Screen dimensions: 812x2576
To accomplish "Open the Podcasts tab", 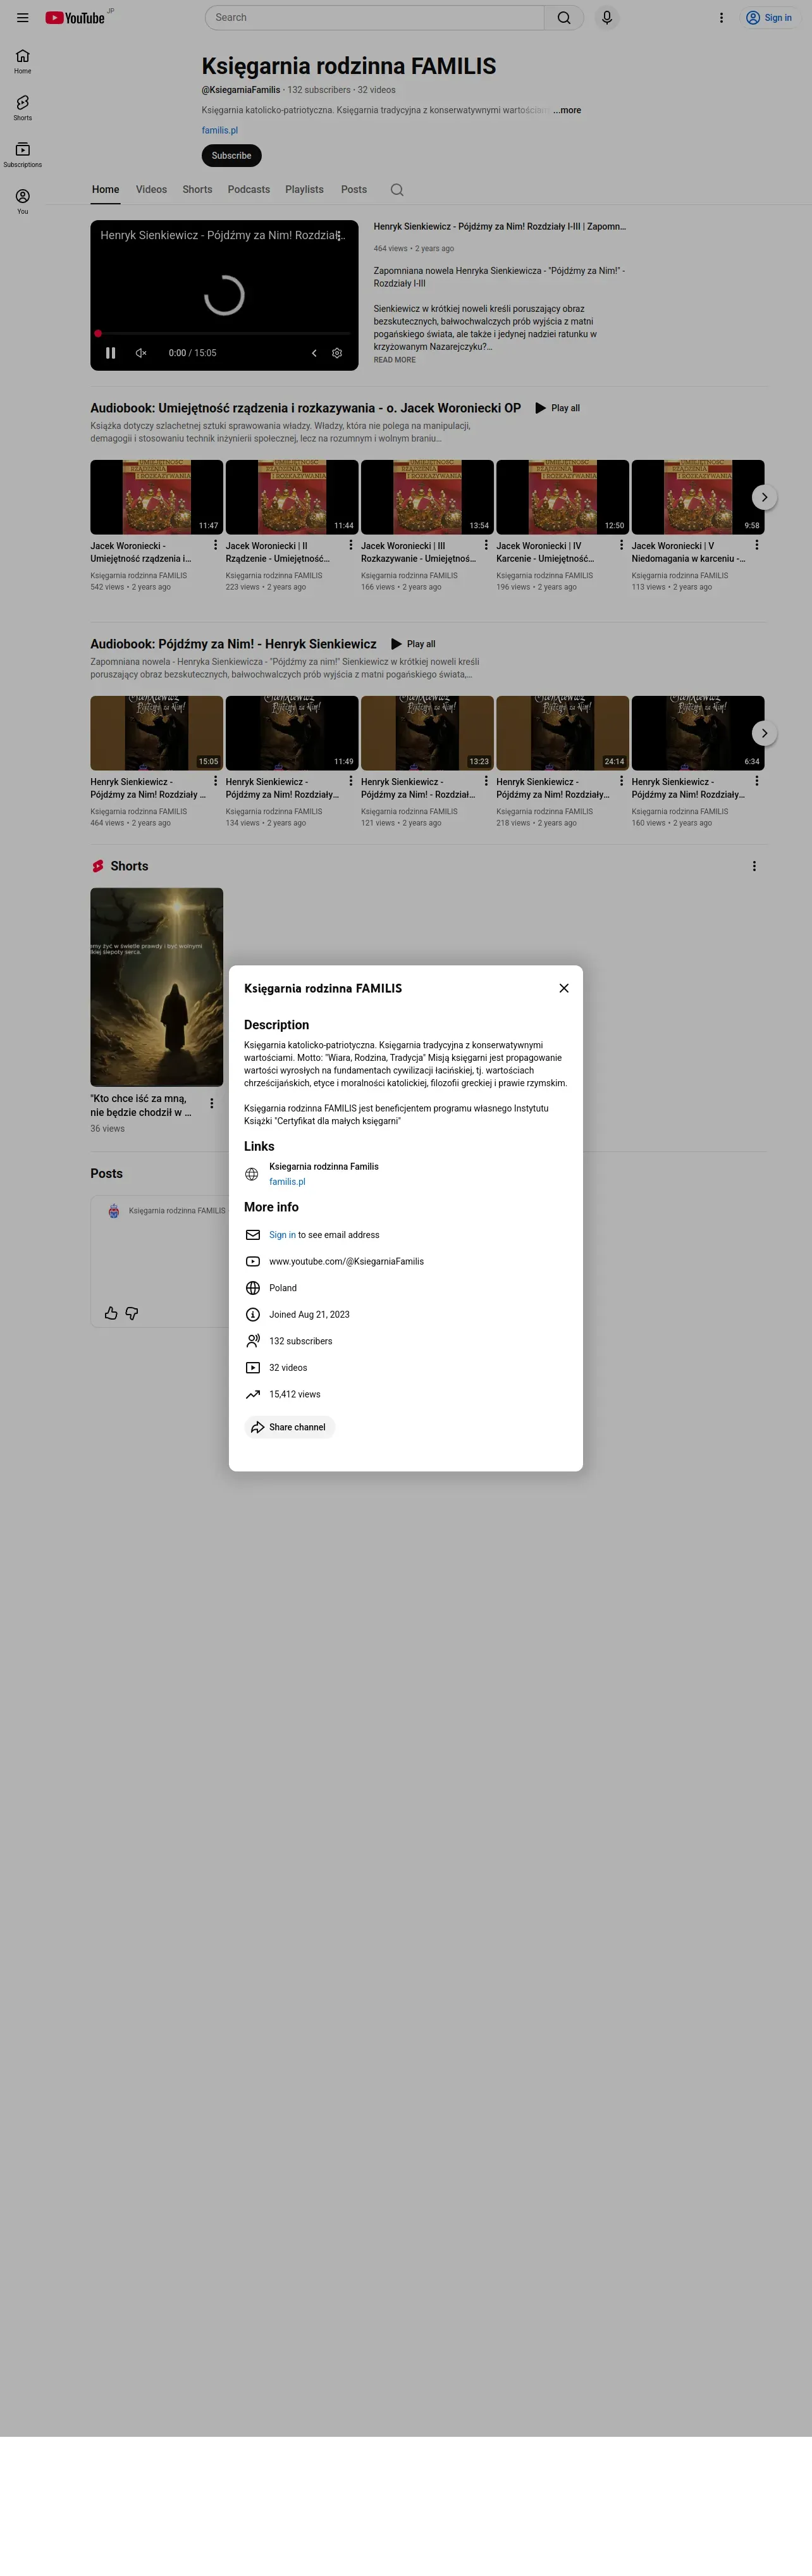I will pyautogui.click(x=249, y=189).
